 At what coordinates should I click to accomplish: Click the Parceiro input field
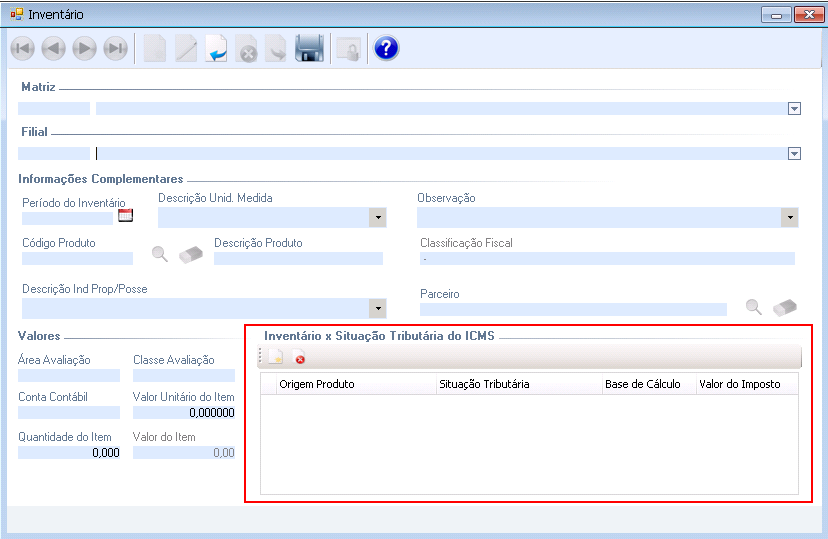573,309
